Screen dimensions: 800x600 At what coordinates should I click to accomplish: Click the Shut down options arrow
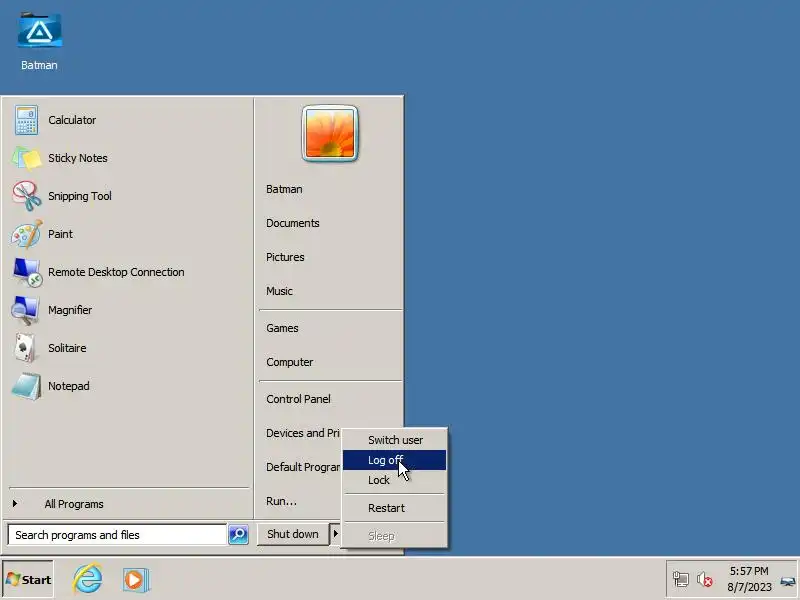pos(335,534)
